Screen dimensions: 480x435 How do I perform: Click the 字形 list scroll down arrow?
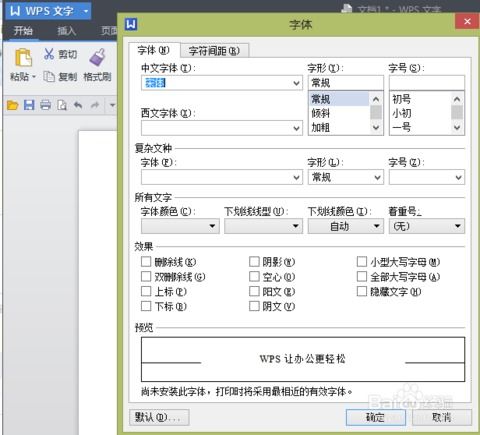point(376,127)
